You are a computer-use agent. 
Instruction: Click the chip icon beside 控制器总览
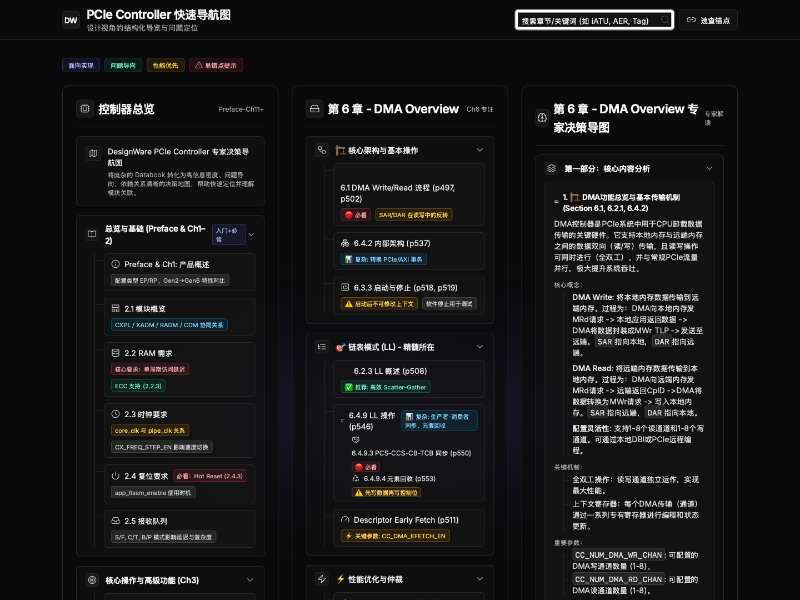coord(85,109)
